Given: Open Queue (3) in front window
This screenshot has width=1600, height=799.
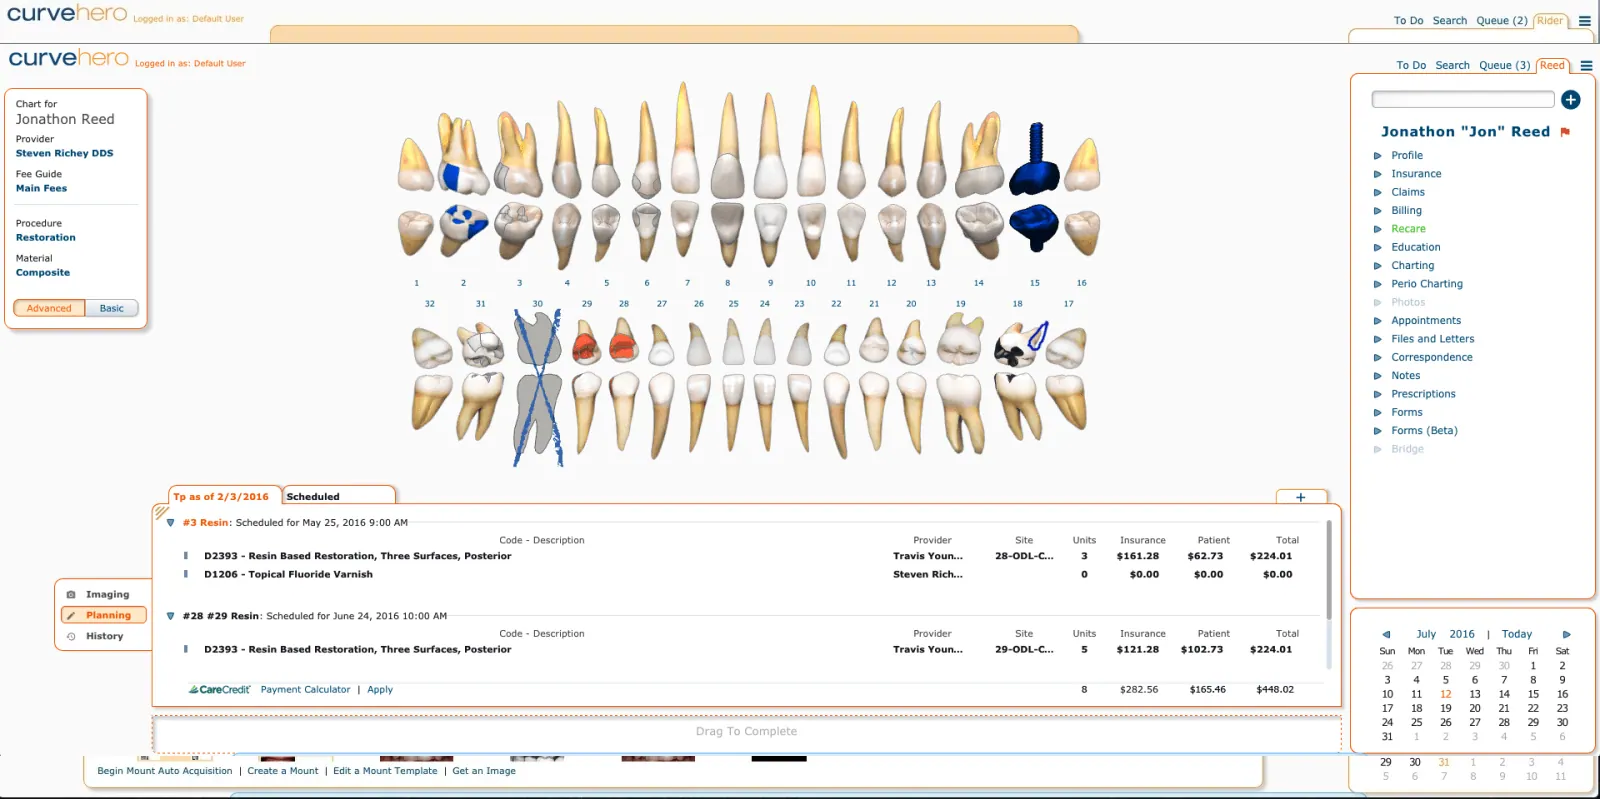Looking at the screenshot, I should click(x=1504, y=66).
